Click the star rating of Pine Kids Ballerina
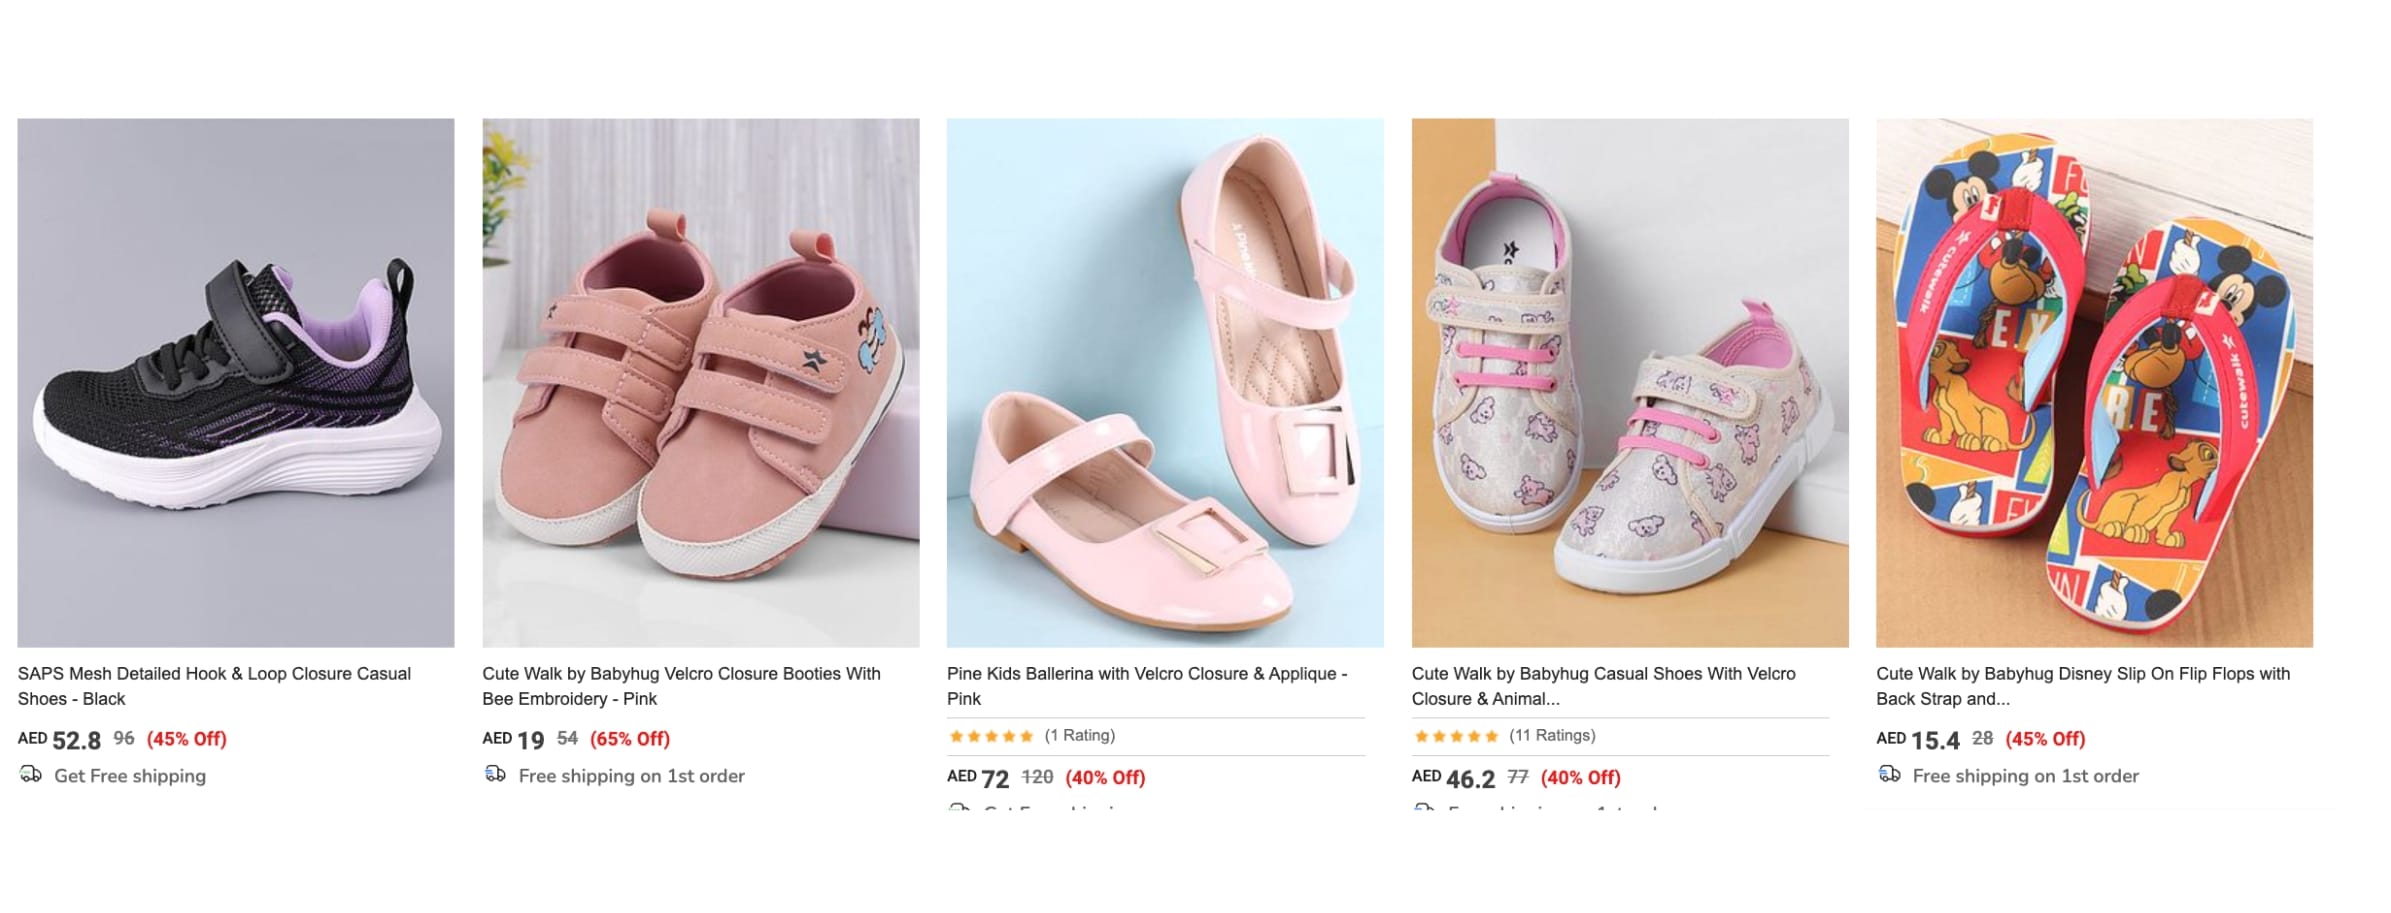Viewport: 2391px width, 913px height. coord(990,736)
